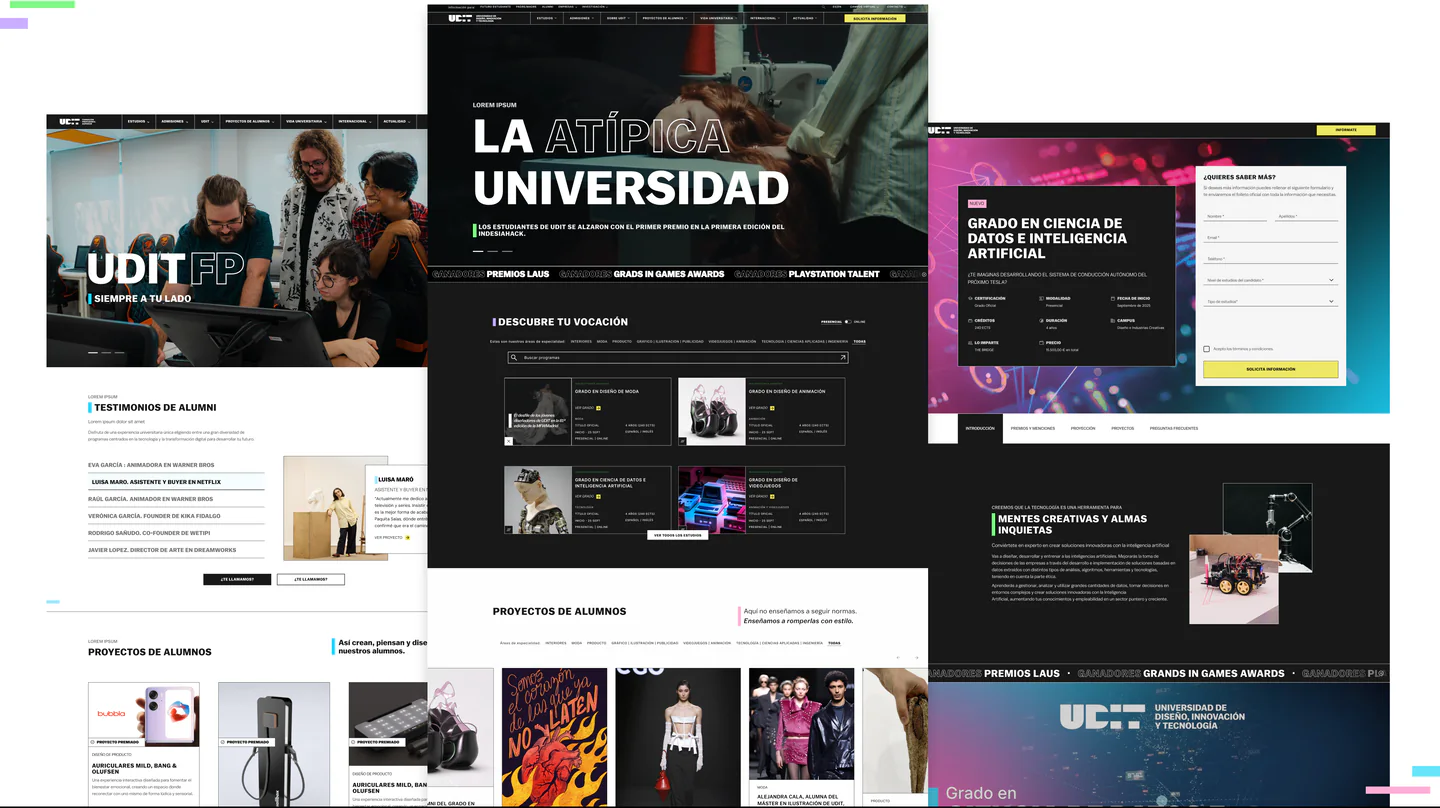
Task: Open the Tipo de estudios dropdown
Action: point(1270,301)
